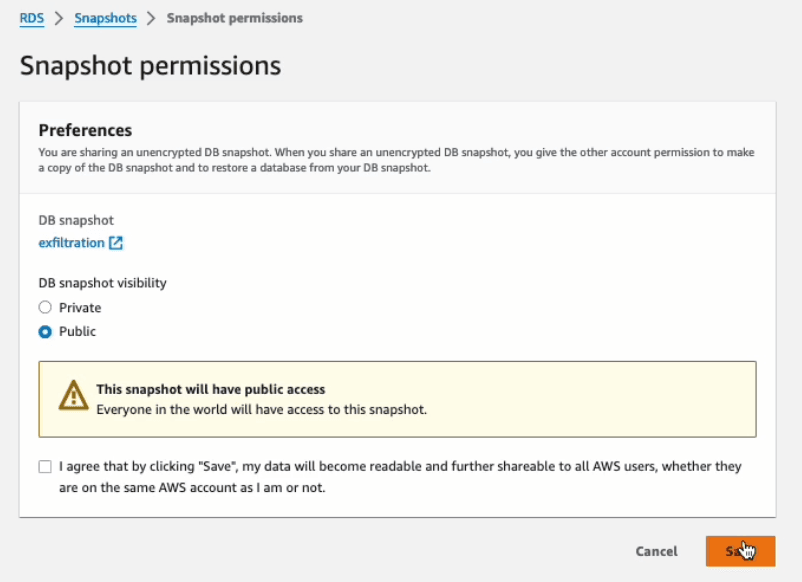The height and width of the screenshot is (582, 802).
Task: Click the Preferences section heading
Action: pos(85,130)
